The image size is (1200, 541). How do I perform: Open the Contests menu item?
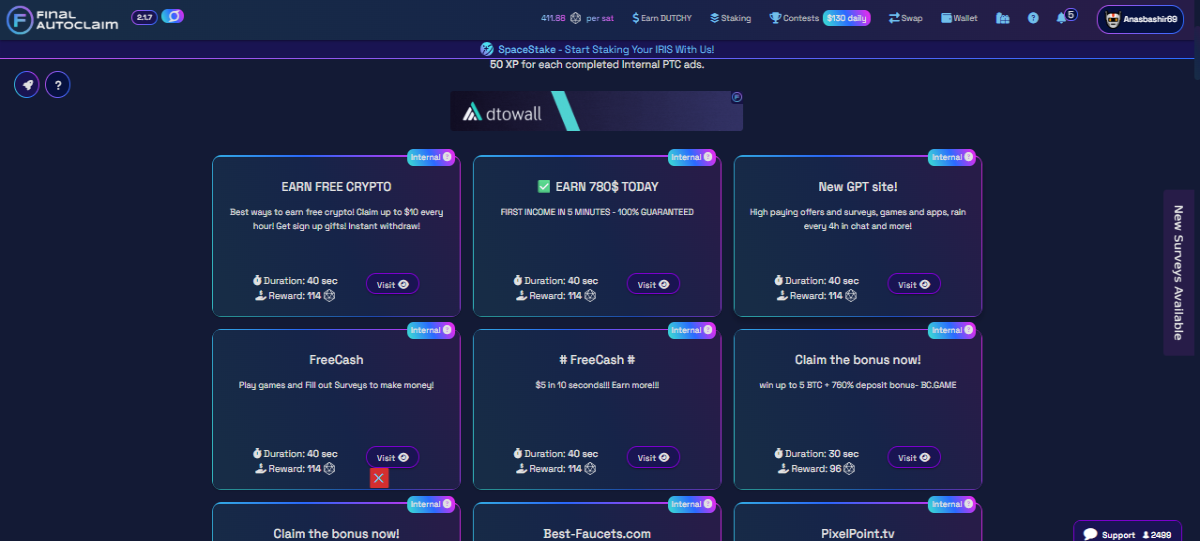794,18
